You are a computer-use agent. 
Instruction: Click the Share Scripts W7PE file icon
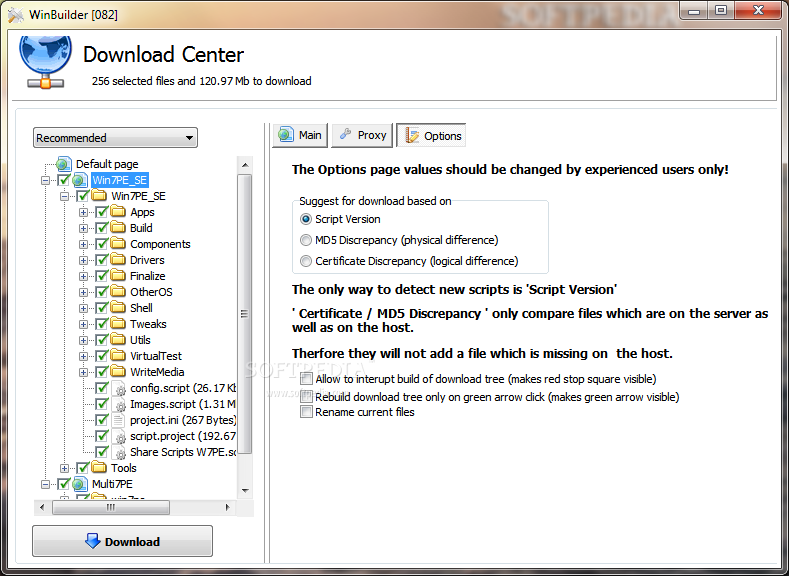click(119, 452)
